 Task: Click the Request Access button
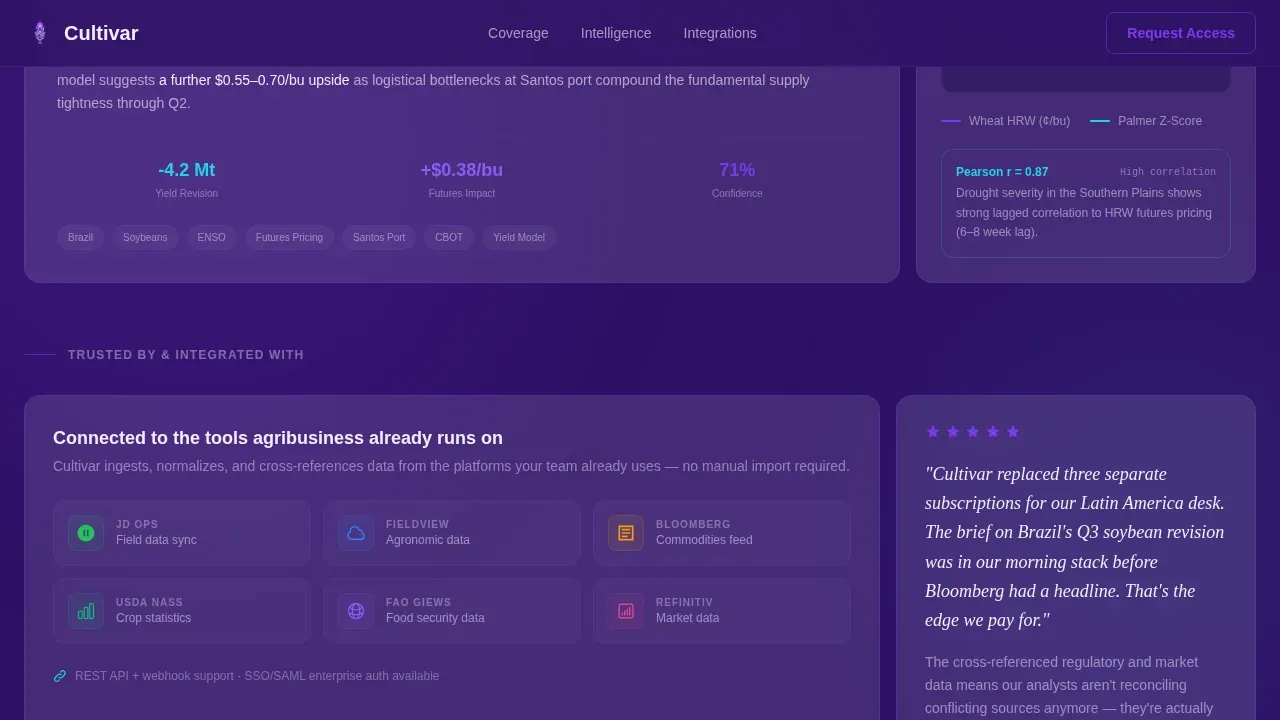[1181, 33]
